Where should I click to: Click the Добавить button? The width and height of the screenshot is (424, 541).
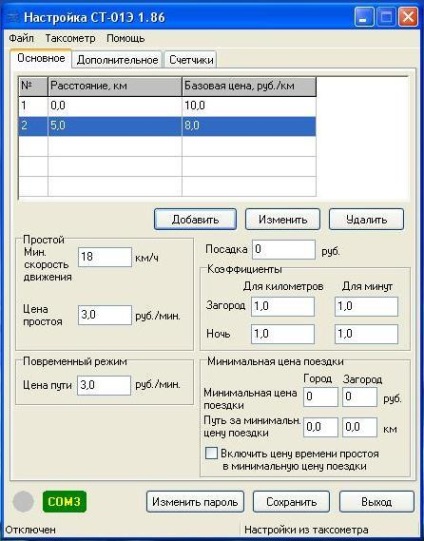(x=195, y=219)
